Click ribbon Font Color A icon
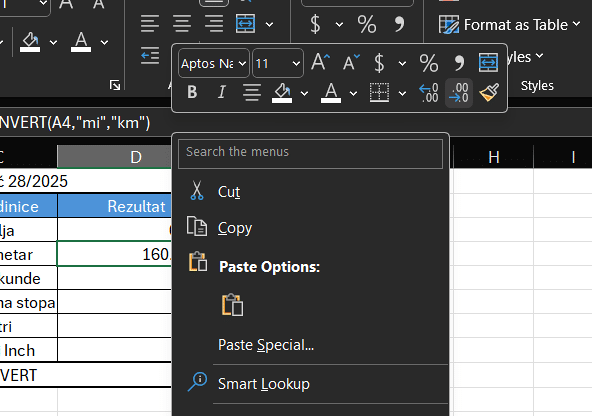This screenshot has width=592, height=416. point(81,42)
